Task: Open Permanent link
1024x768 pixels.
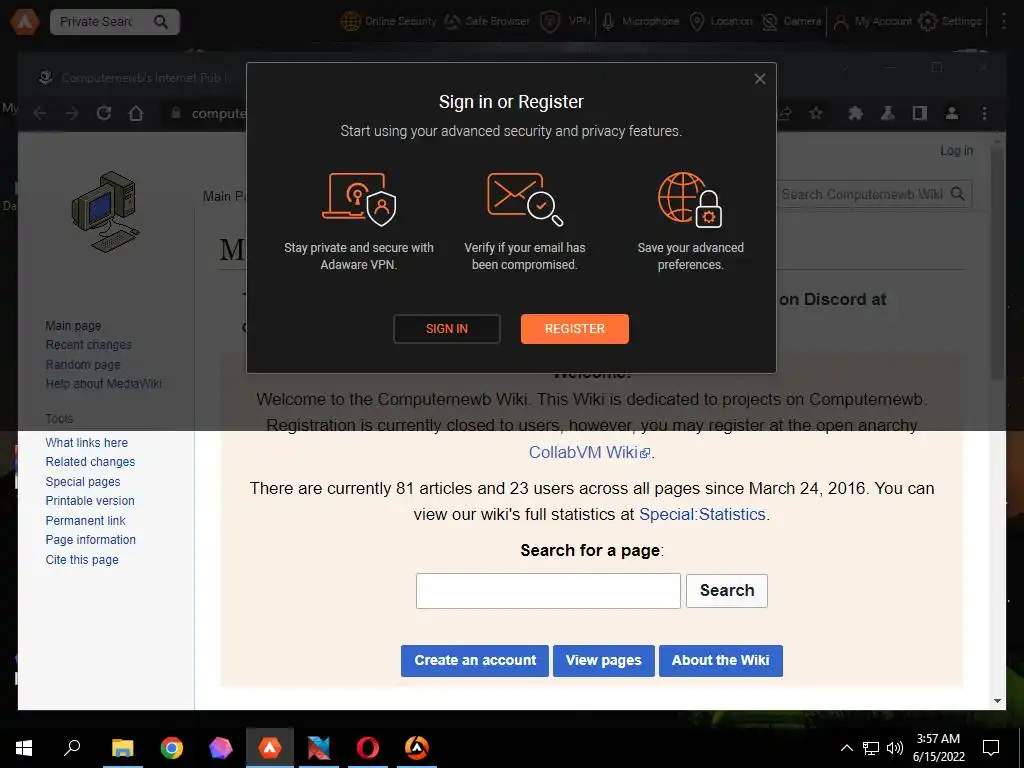Action: point(86,520)
